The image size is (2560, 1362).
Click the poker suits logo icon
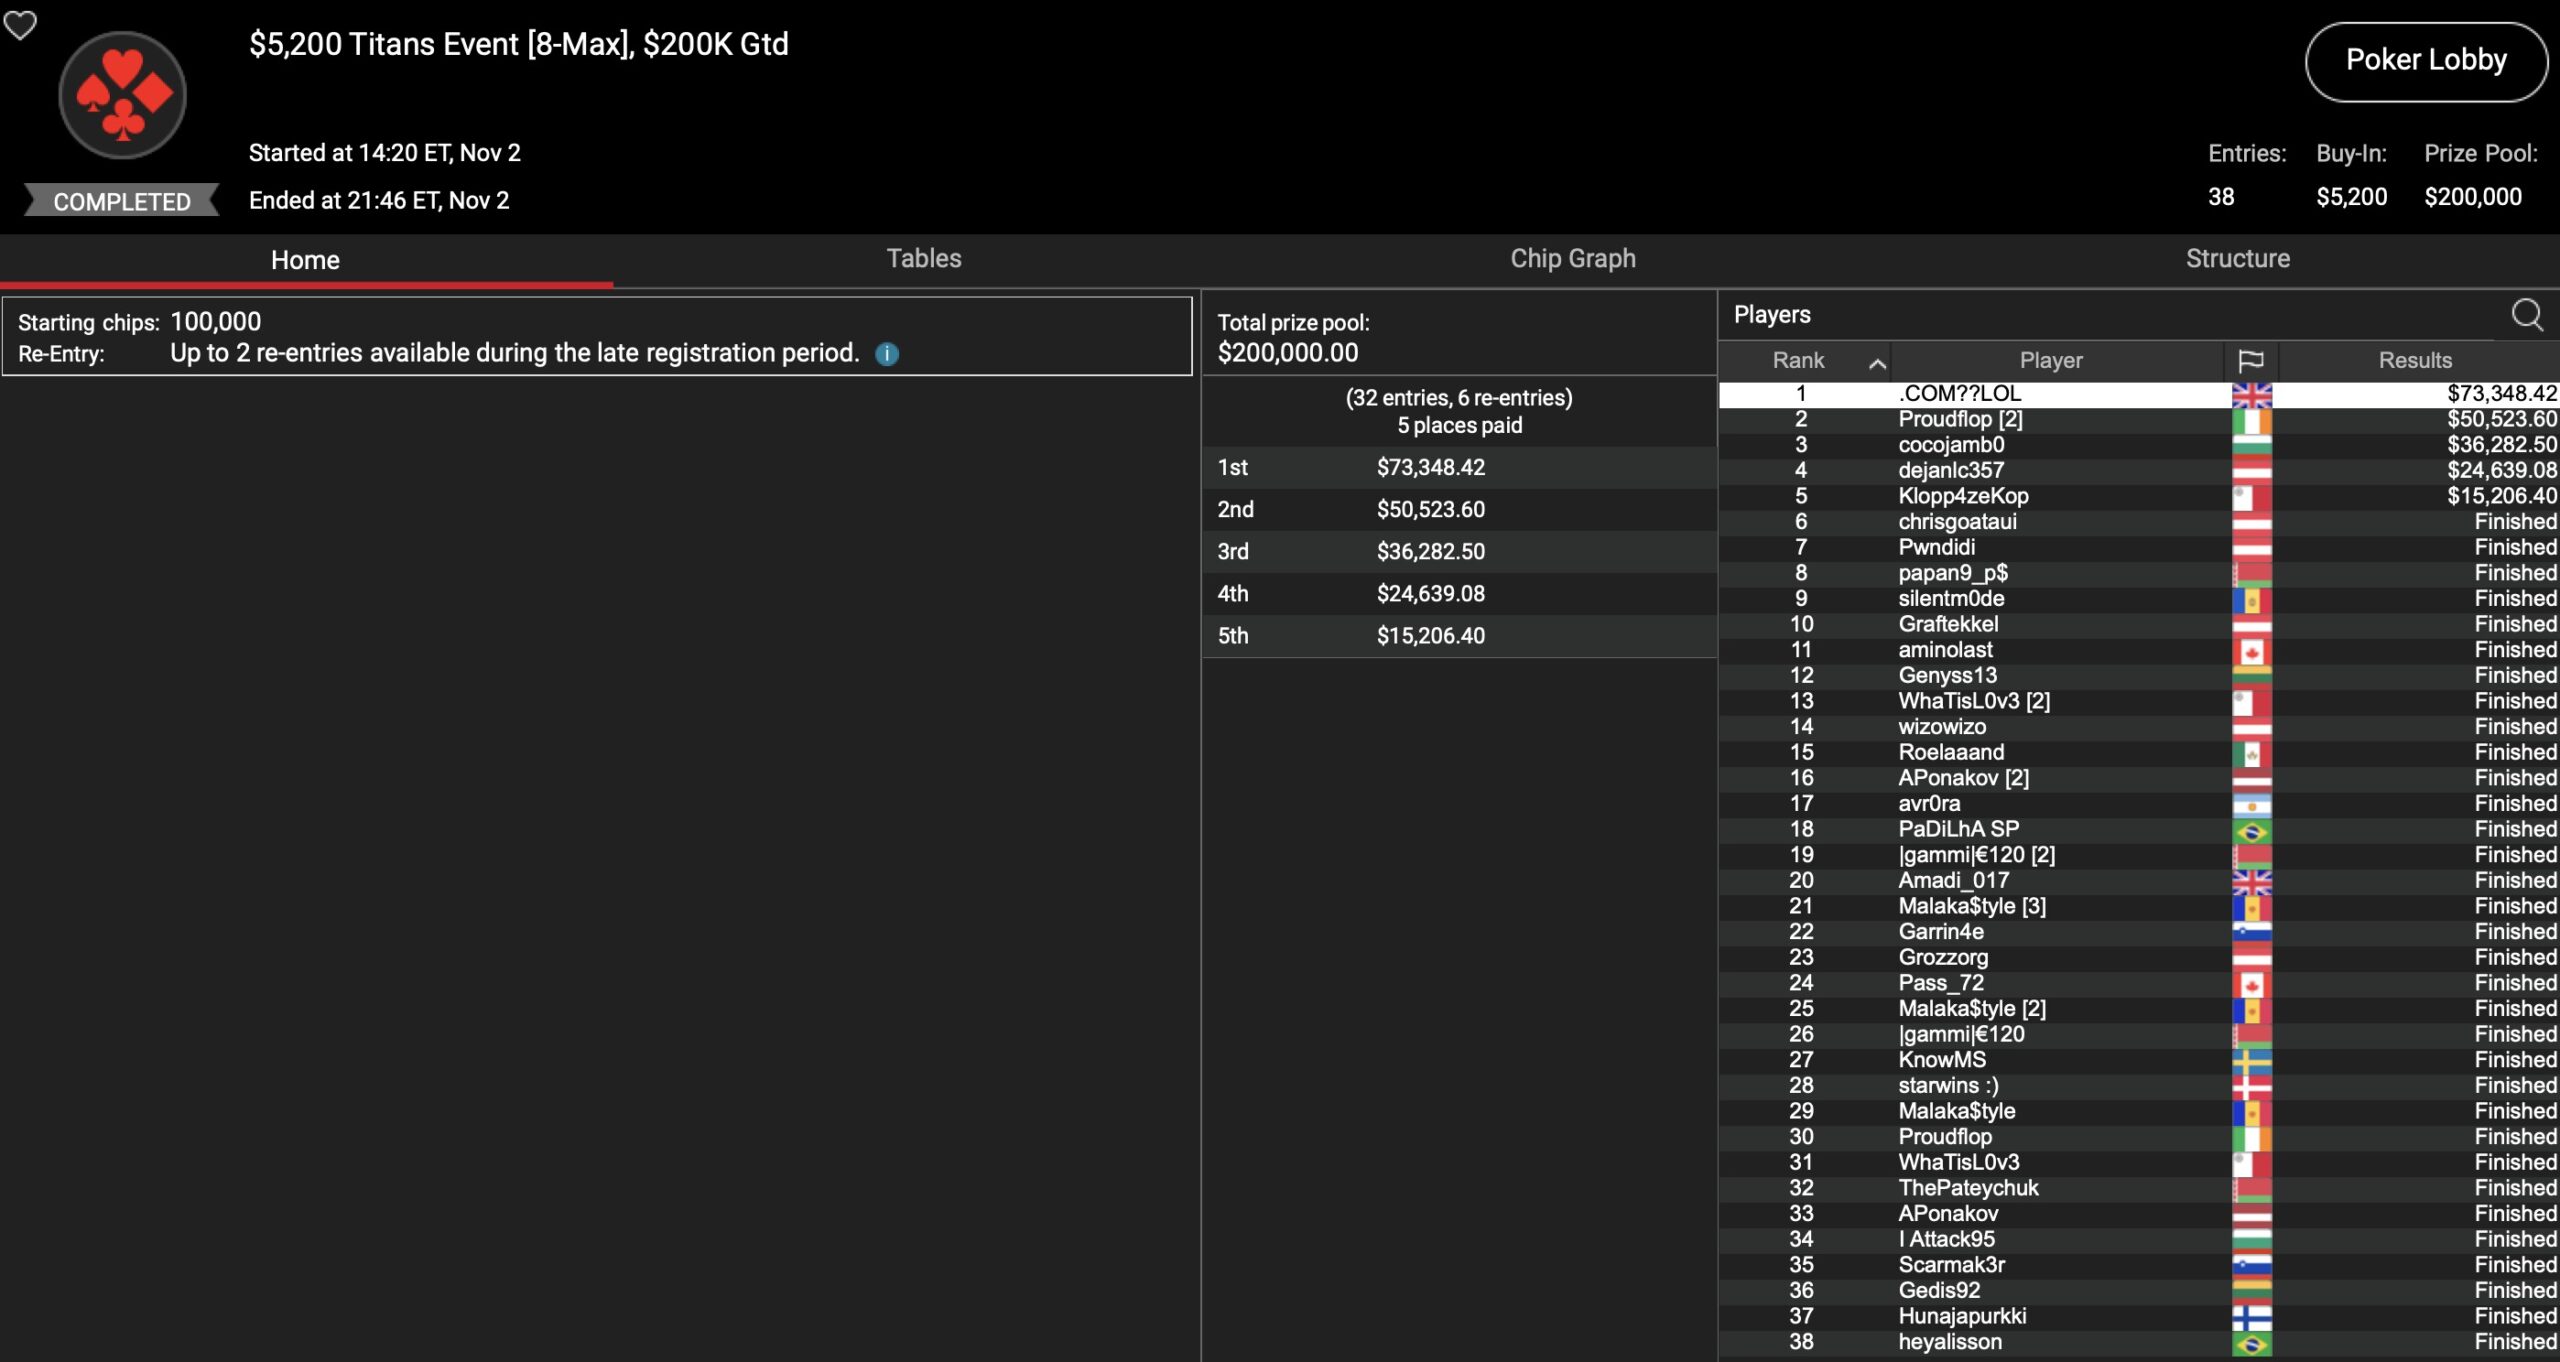[122, 95]
